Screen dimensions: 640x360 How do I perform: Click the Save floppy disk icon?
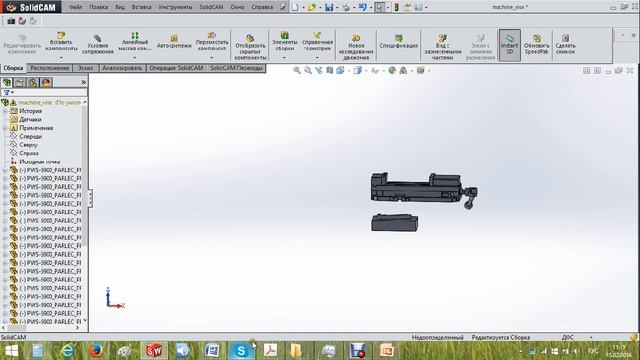(x=329, y=7)
